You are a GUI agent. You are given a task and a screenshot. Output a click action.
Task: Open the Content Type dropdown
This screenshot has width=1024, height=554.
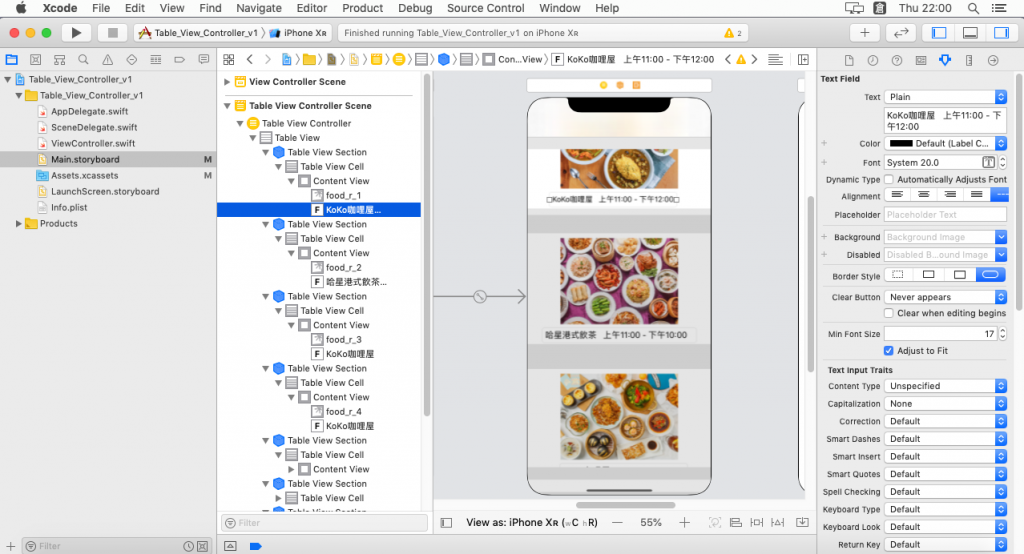[945, 386]
